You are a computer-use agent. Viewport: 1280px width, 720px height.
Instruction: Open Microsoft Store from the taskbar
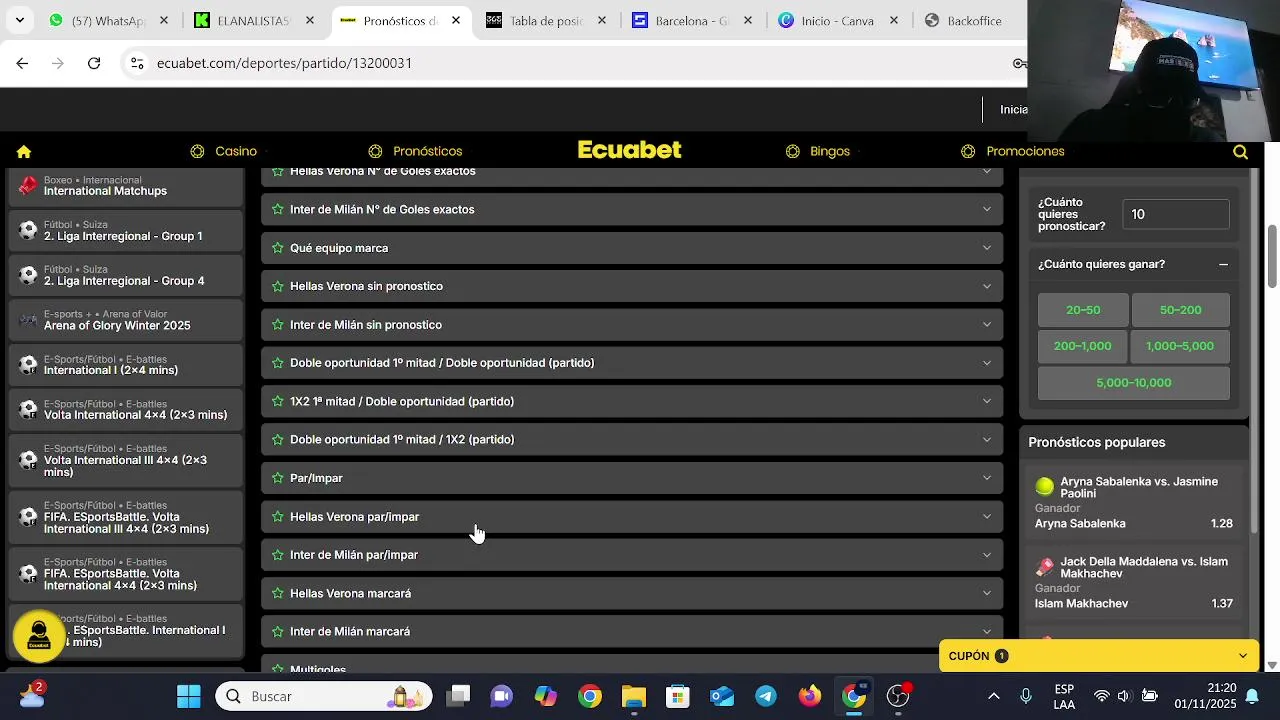678,696
